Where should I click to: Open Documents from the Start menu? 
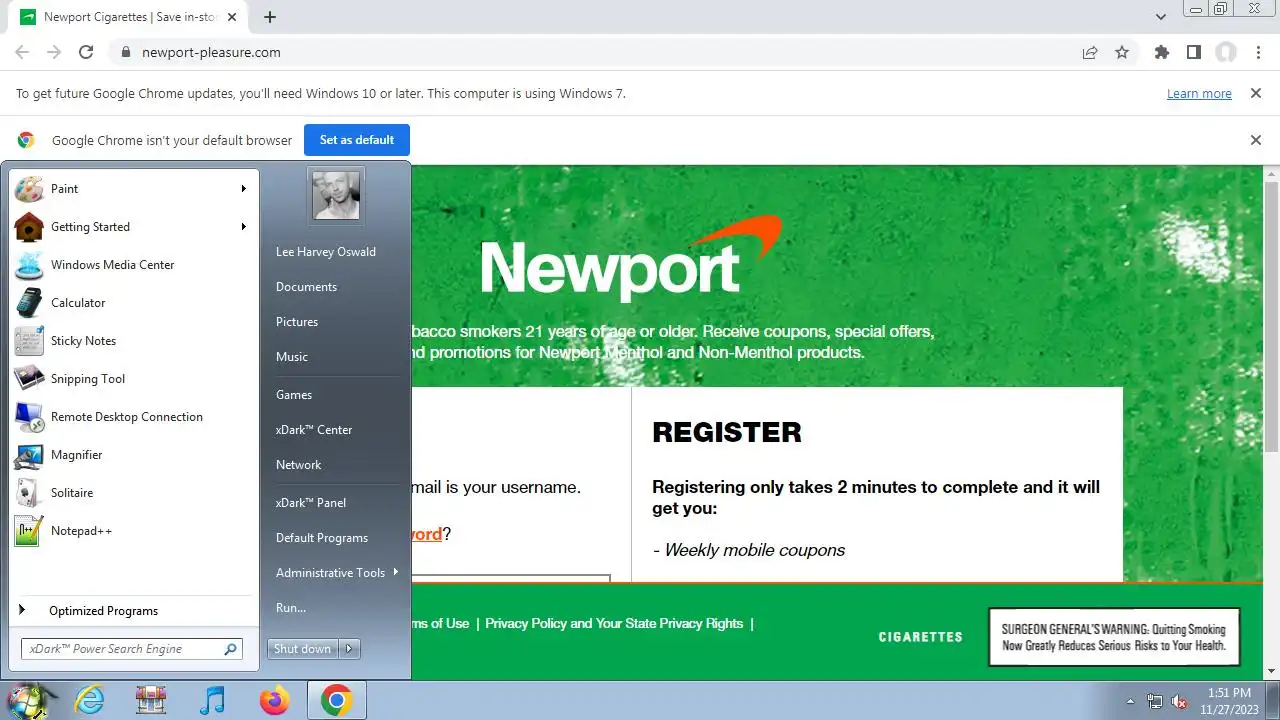coord(306,287)
